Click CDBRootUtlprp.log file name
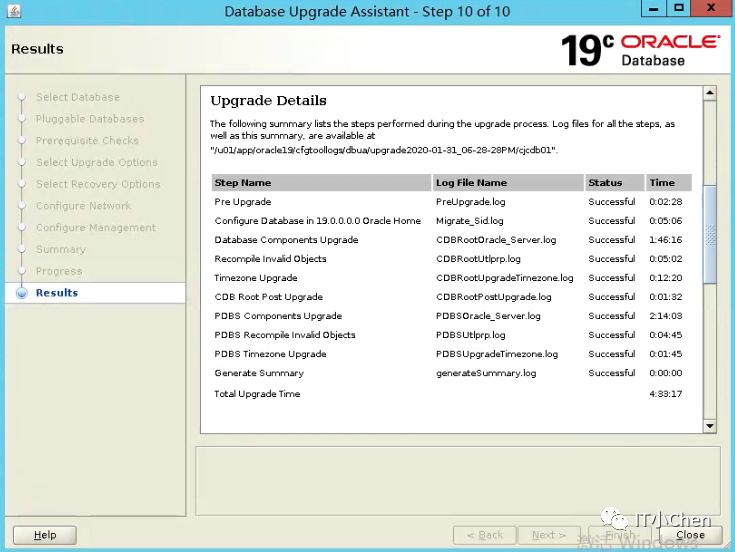 click(x=478, y=259)
